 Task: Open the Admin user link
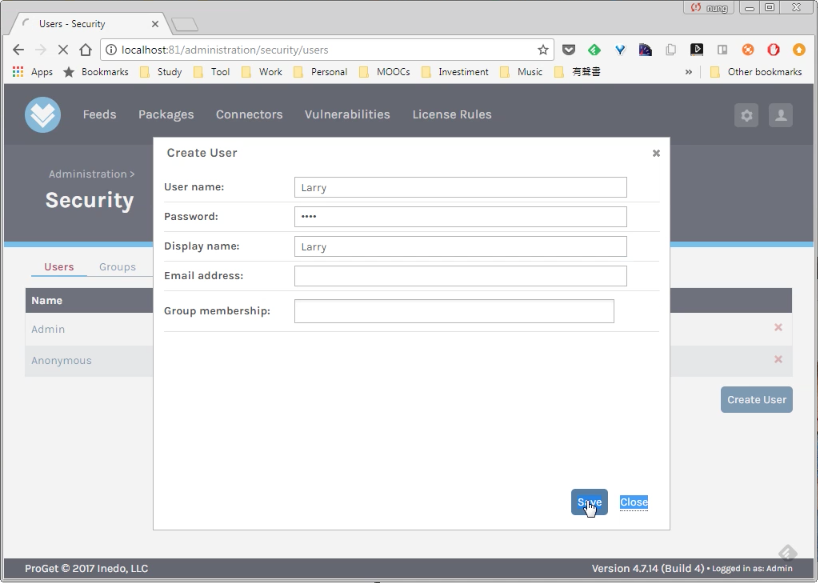(x=48, y=329)
